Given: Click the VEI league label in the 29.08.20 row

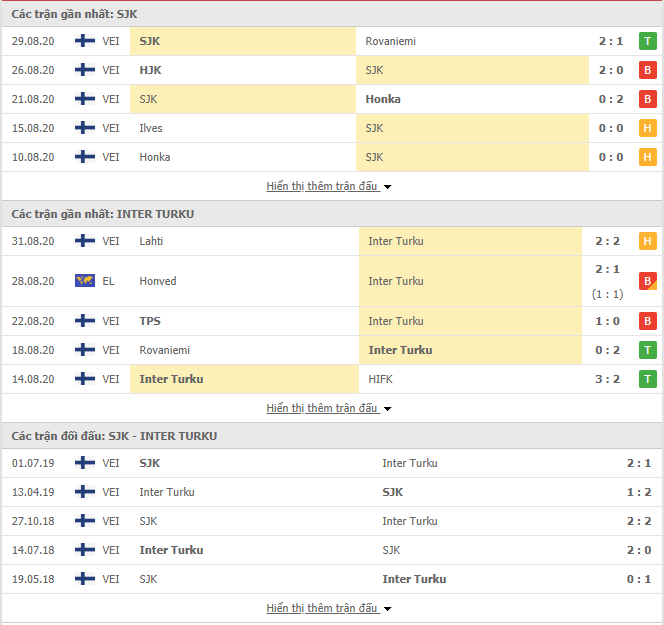Looking at the screenshot, I should [x=111, y=41].
